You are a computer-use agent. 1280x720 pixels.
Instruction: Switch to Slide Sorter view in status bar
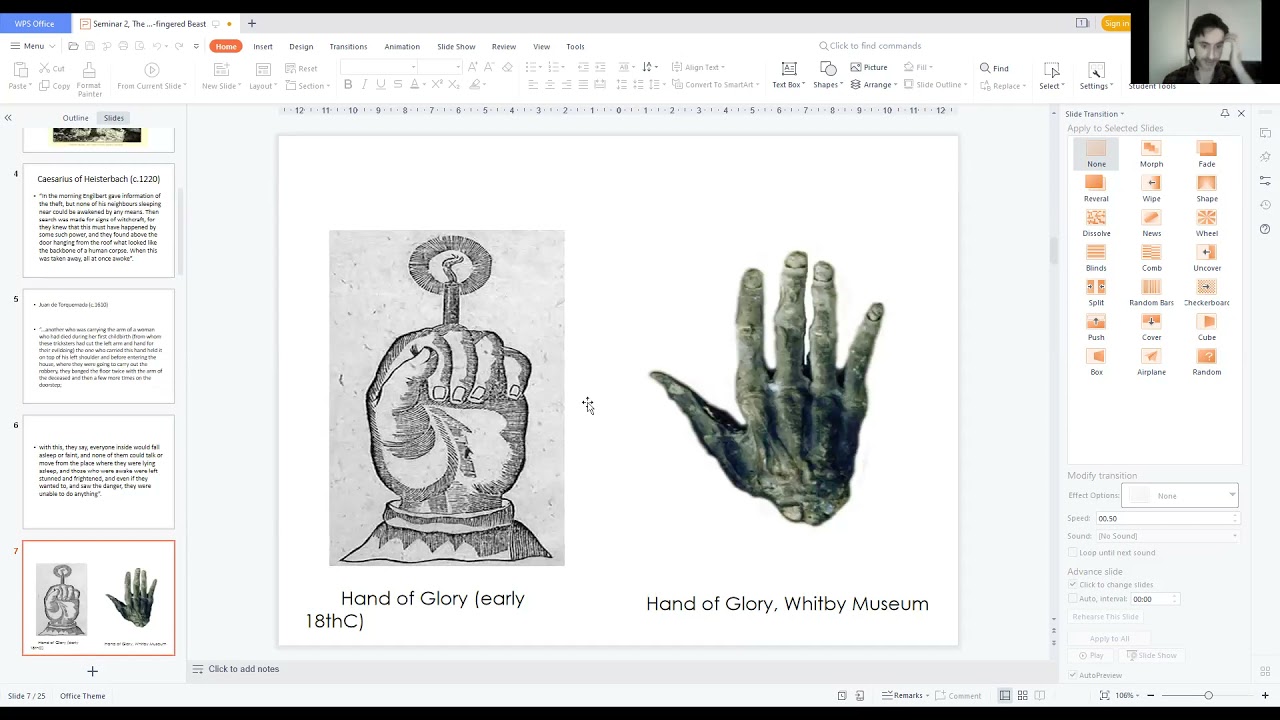1023,695
